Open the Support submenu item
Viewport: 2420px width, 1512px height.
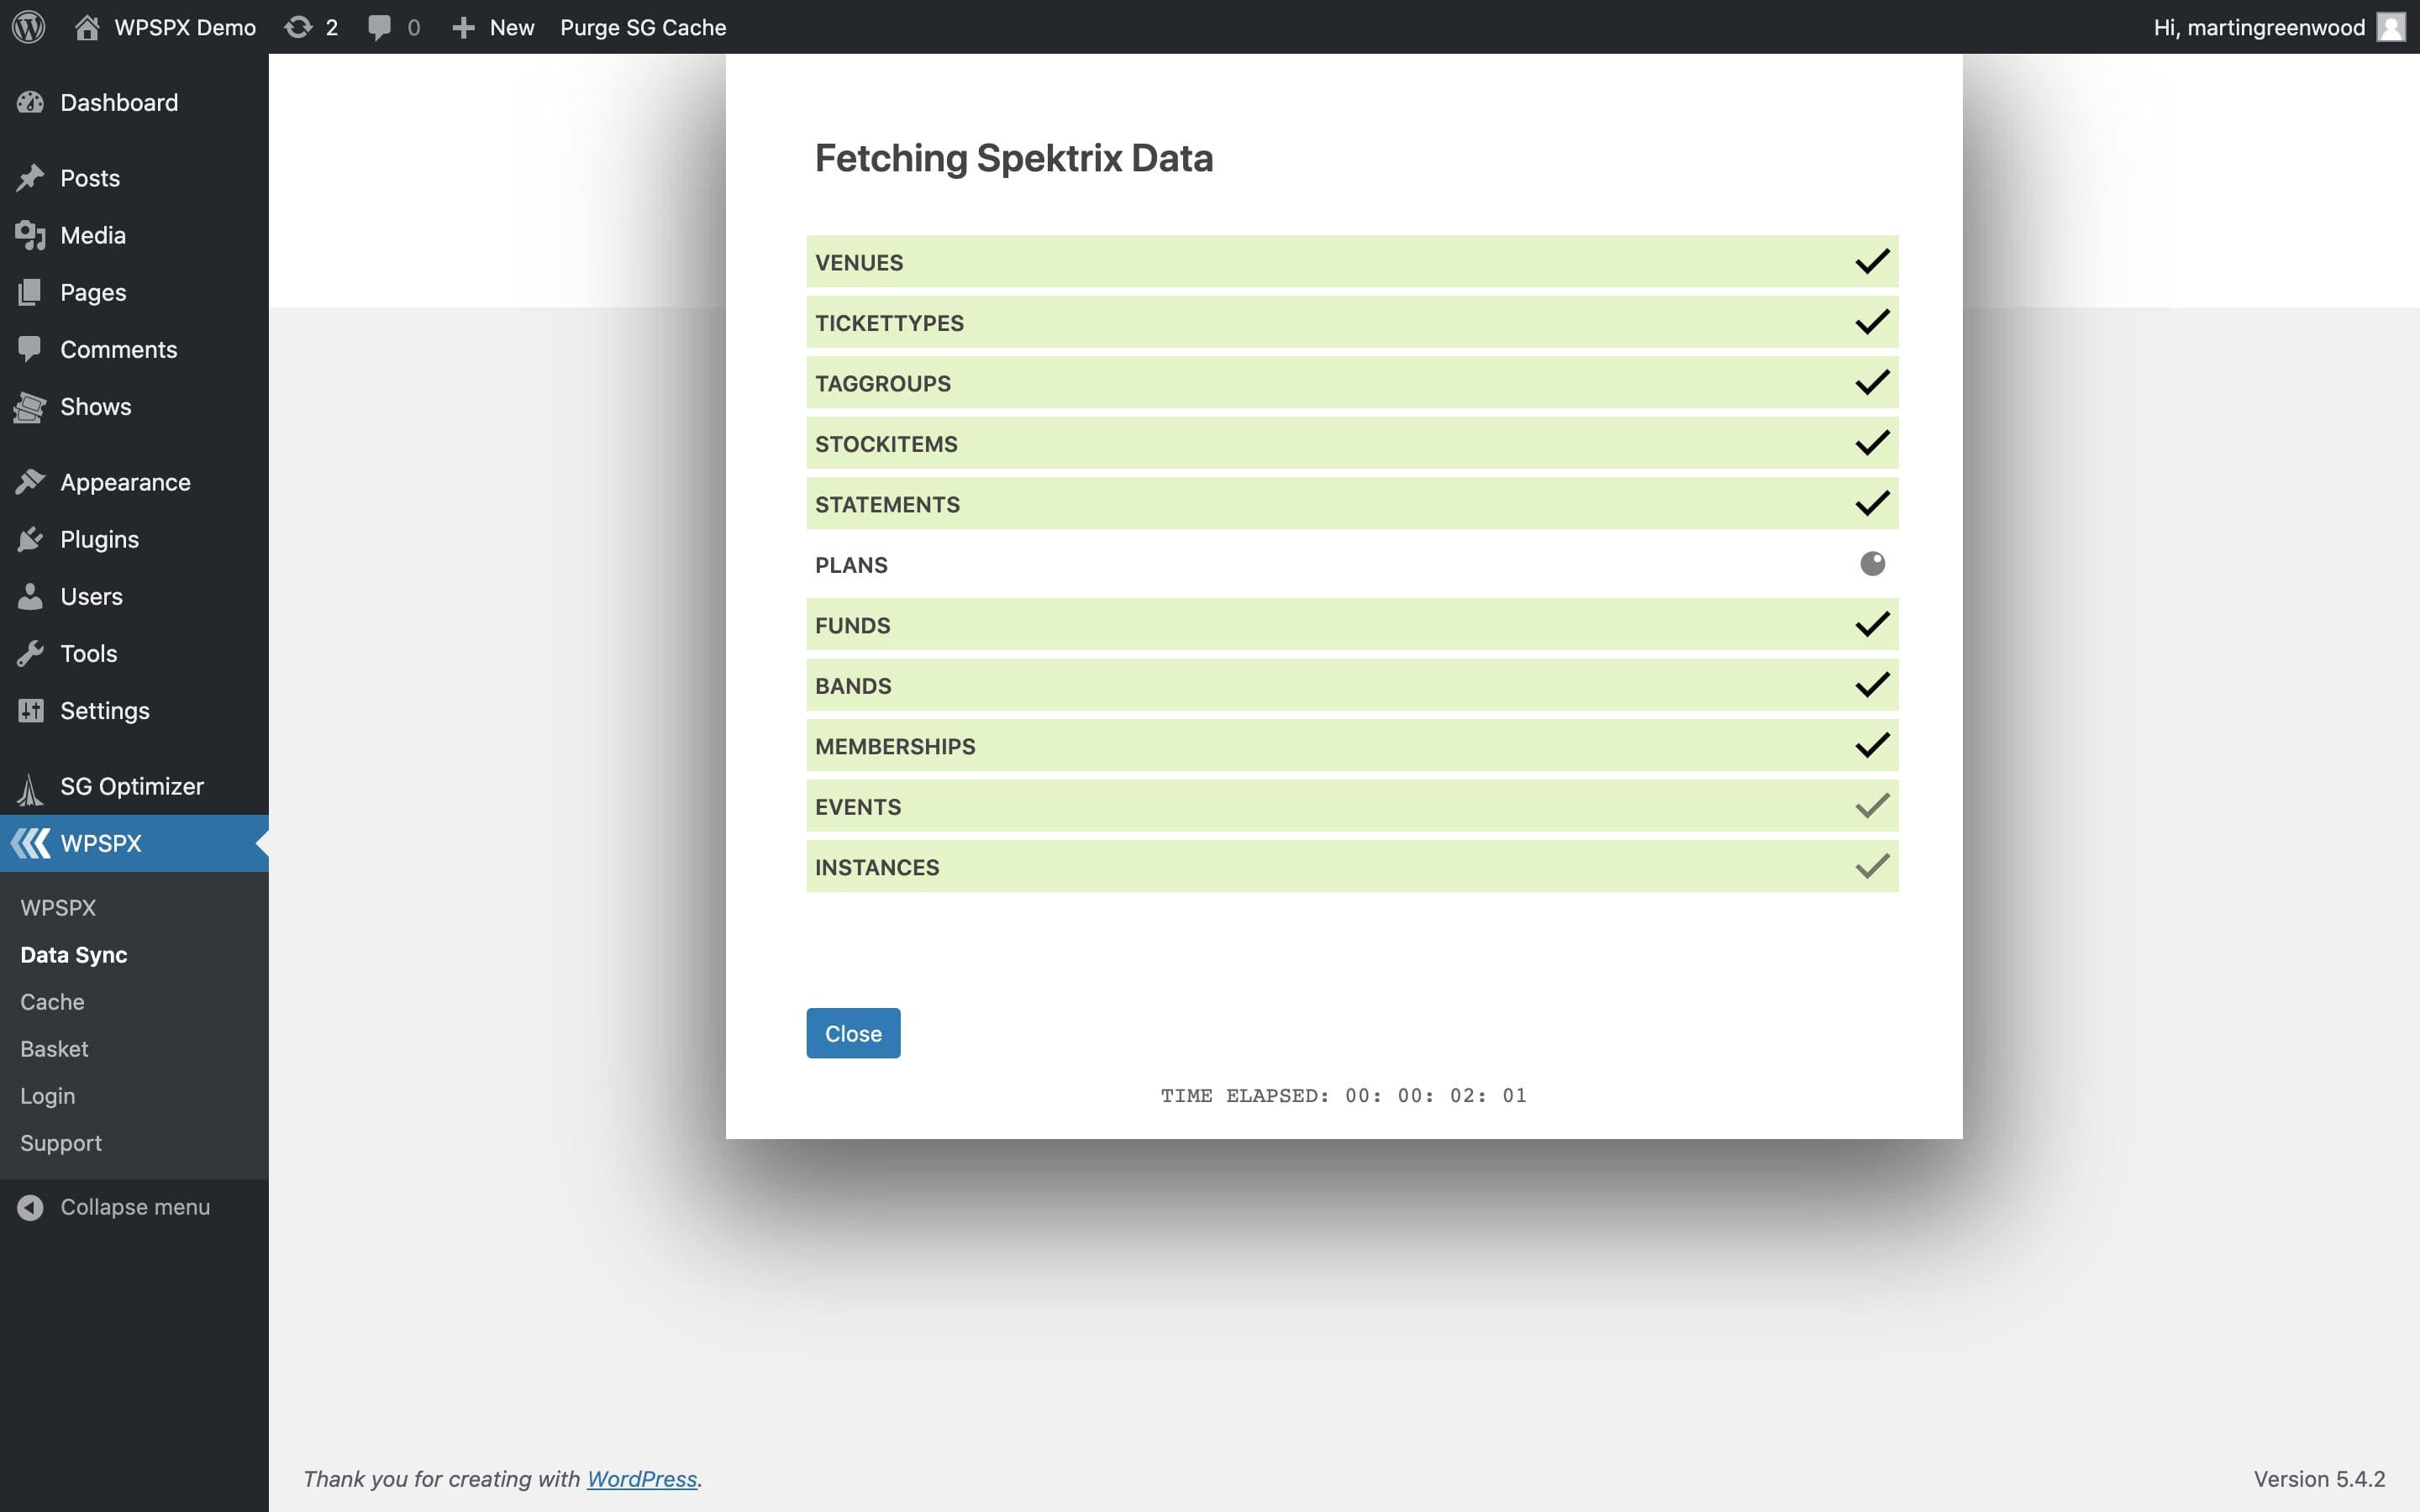pos(61,1143)
